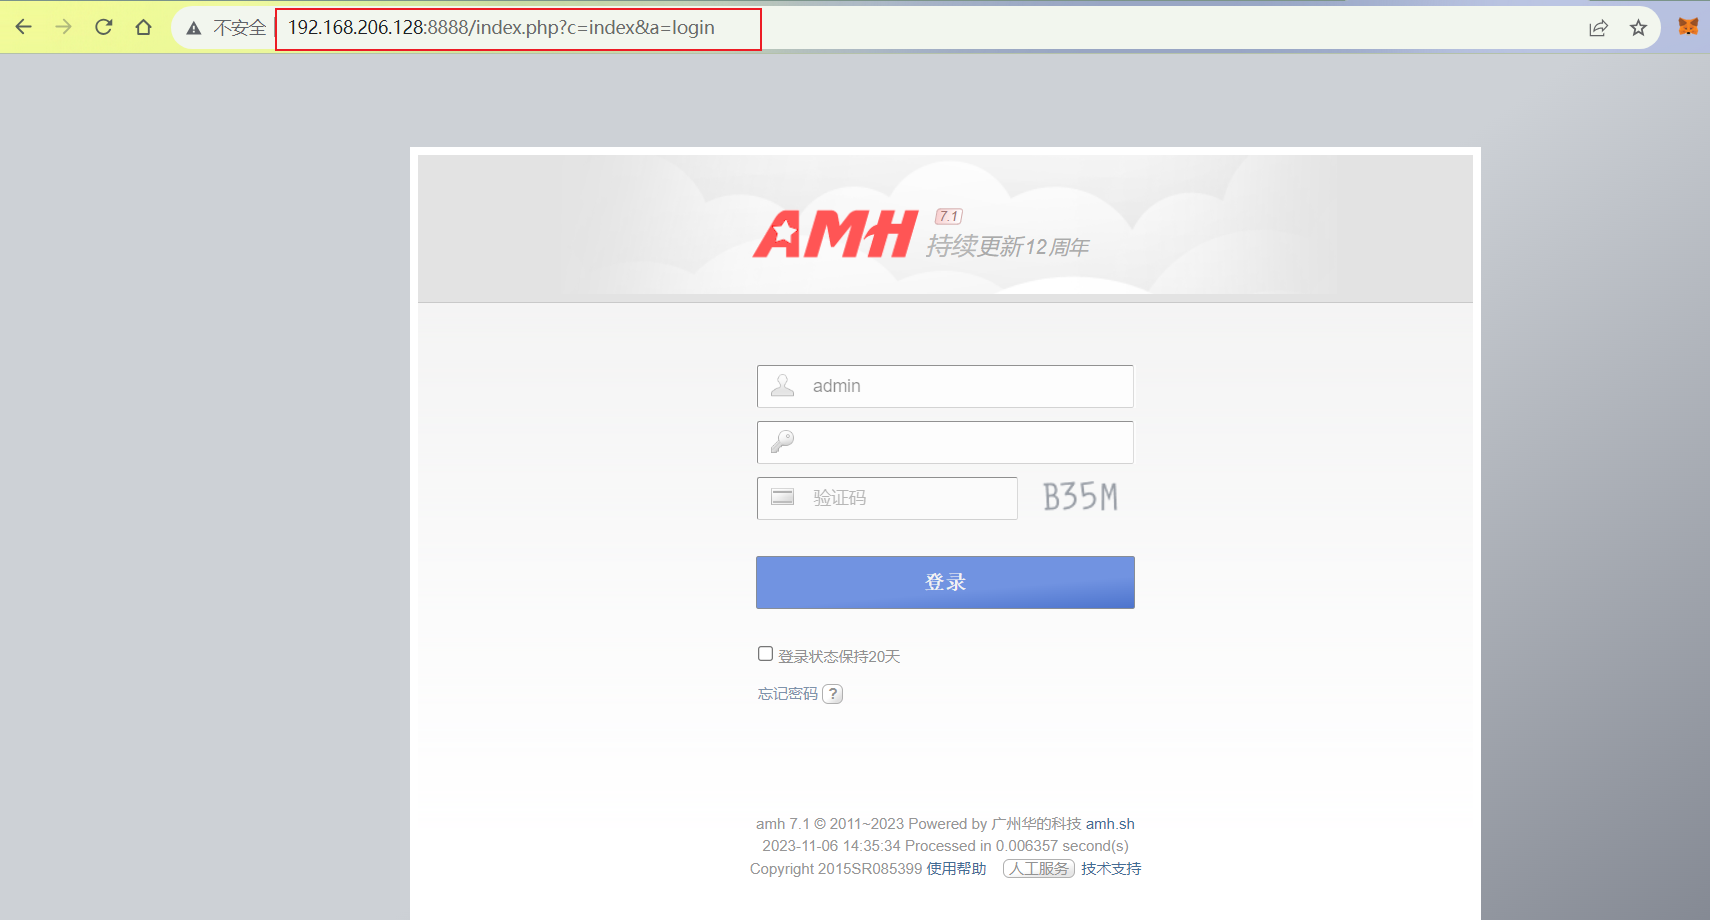This screenshot has width=1710, height=920.
Task: Go back using the browser back arrow
Action: tap(24, 27)
